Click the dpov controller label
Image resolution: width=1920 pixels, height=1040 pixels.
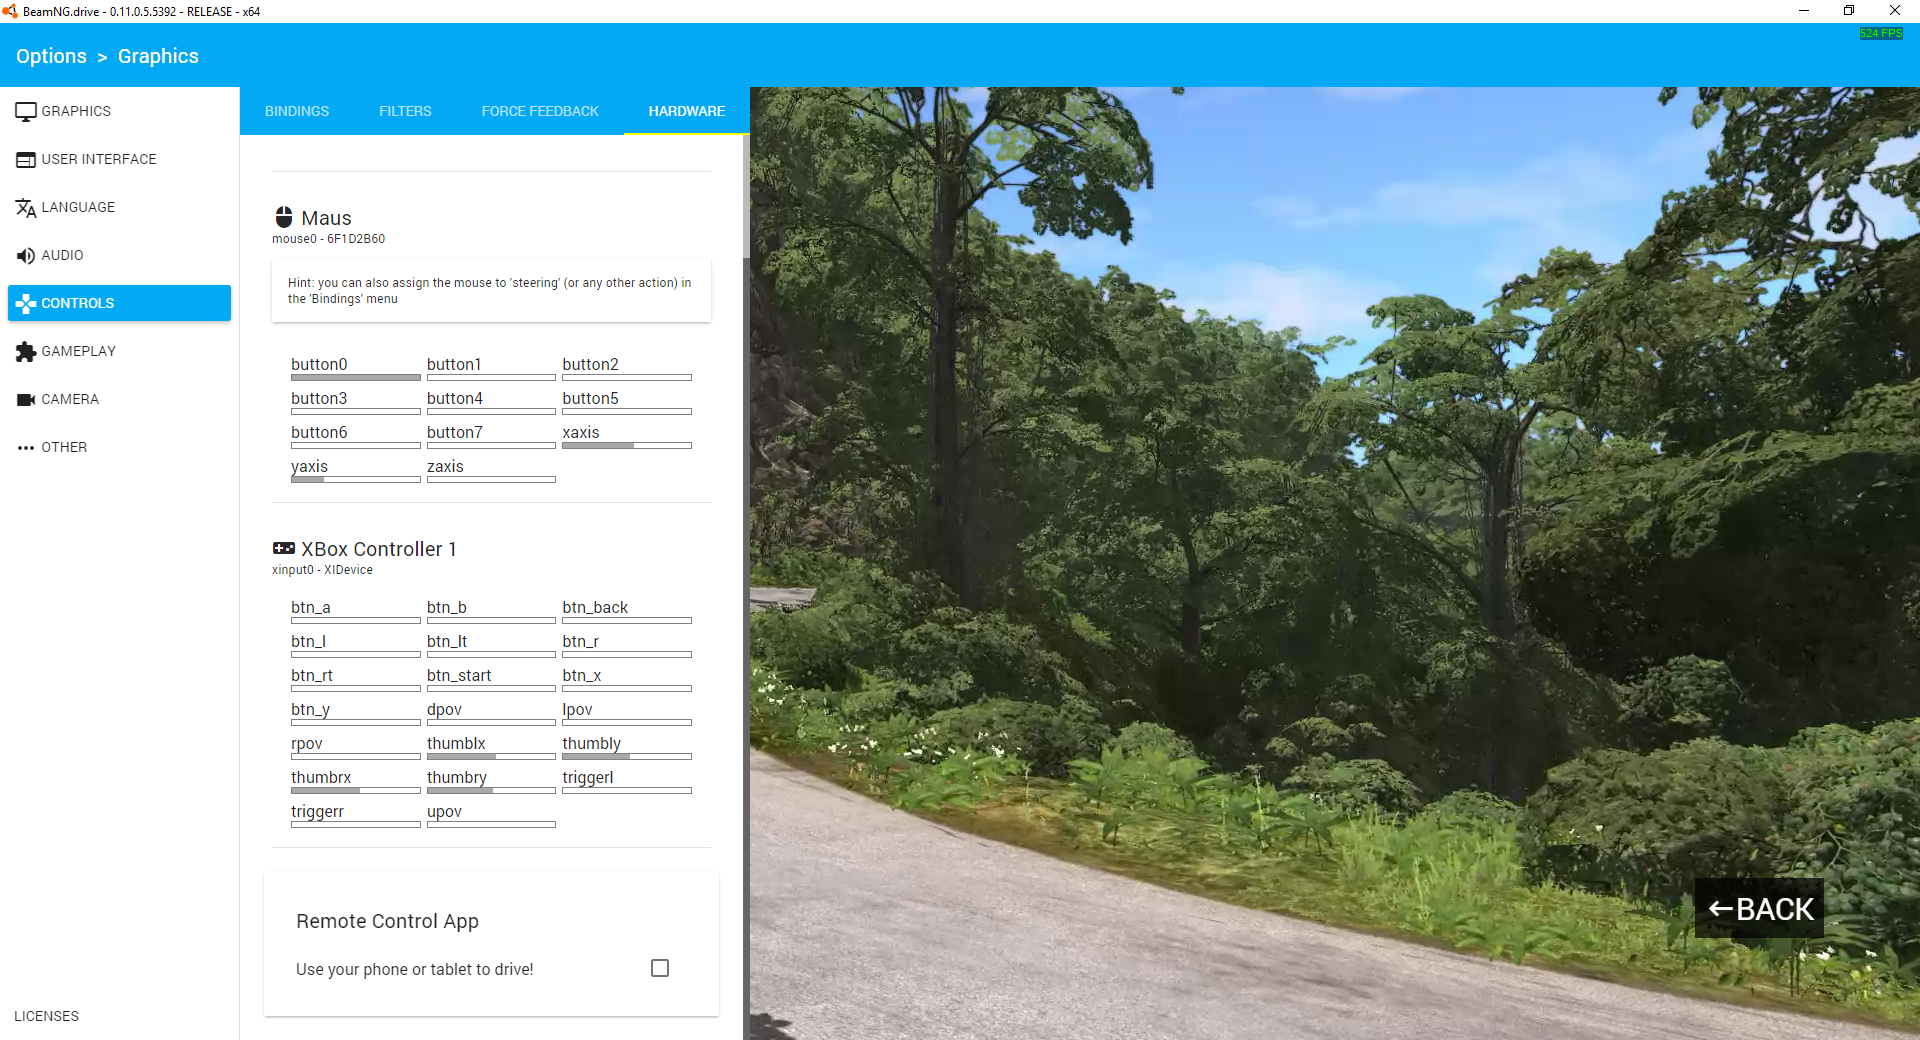[x=444, y=709]
